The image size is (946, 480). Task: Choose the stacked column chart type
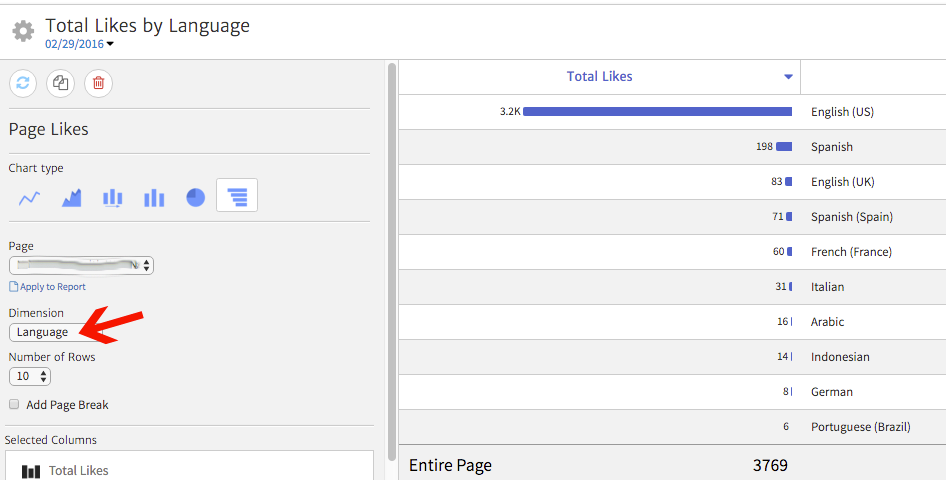[x=112, y=197]
